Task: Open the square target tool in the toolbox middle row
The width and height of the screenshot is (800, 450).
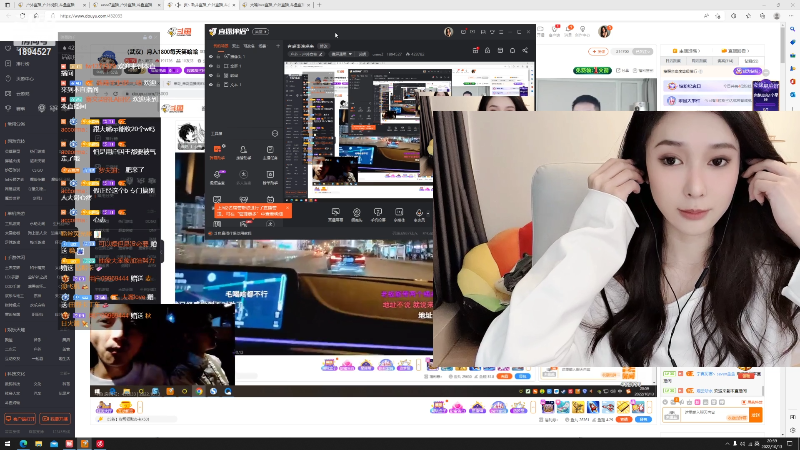Action: click(x=270, y=177)
